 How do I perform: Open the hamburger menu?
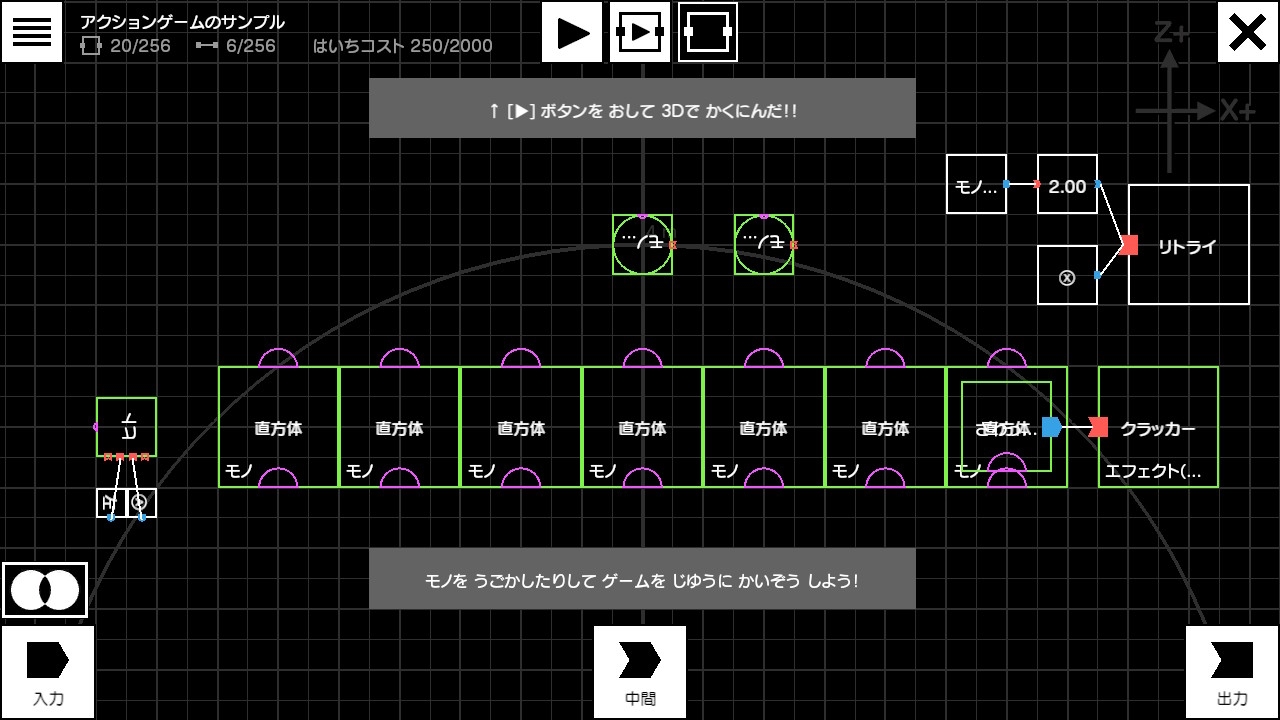(x=32, y=32)
